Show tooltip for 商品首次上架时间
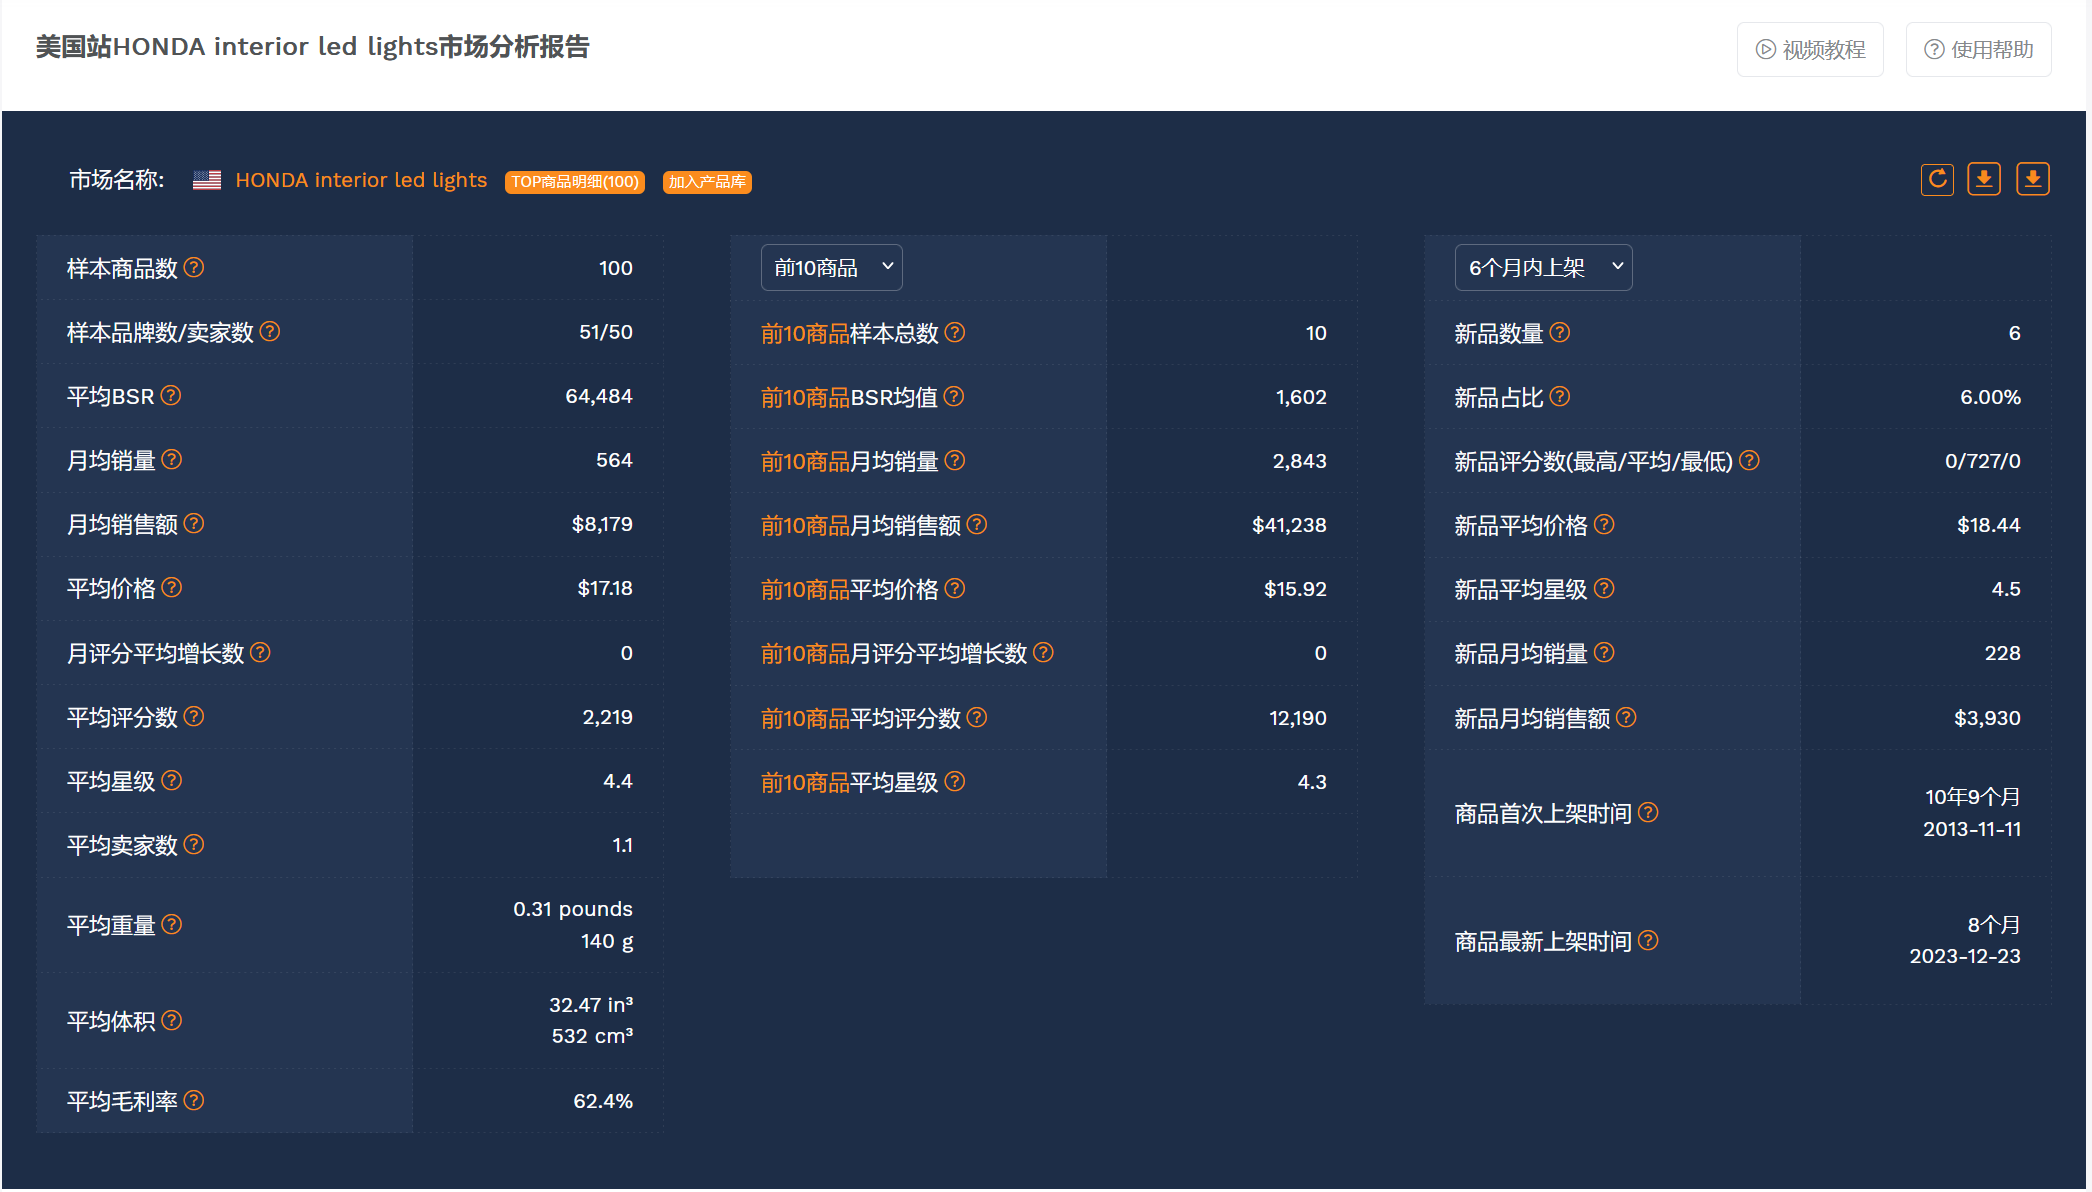The height and width of the screenshot is (1192, 2092). [1648, 813]
